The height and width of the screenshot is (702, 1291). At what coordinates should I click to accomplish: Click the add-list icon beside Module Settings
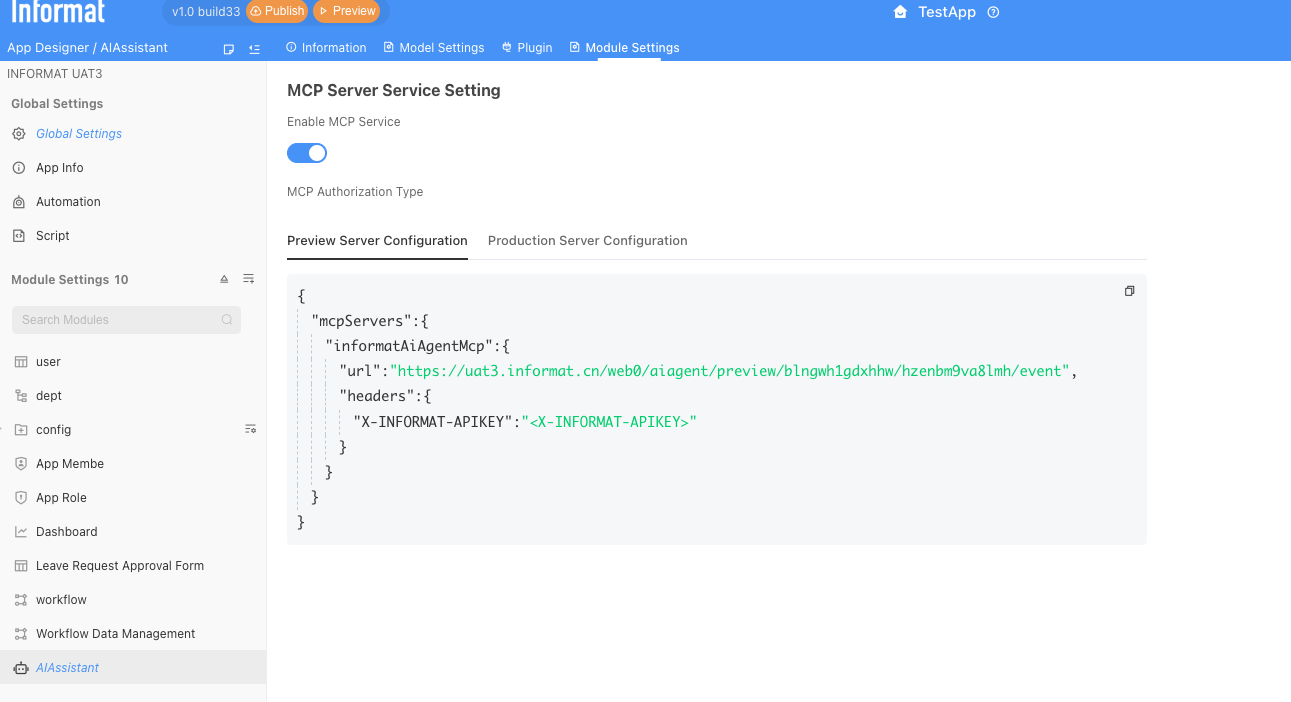click(x=249, y=280)
